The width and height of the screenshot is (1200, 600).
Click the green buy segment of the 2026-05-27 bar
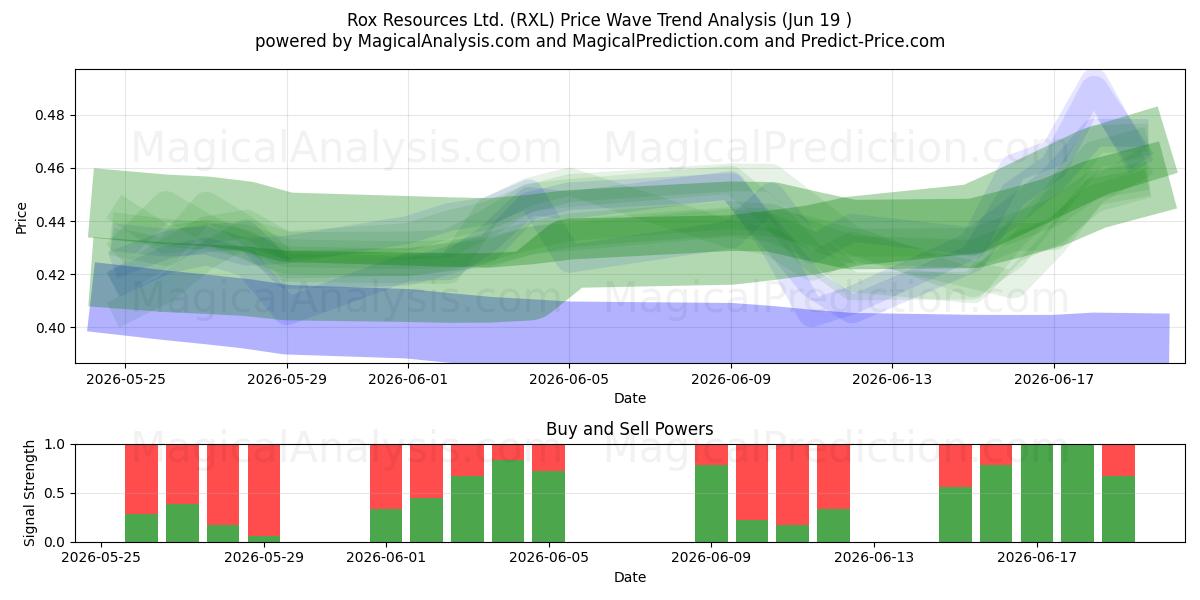[x=182, y=523]
